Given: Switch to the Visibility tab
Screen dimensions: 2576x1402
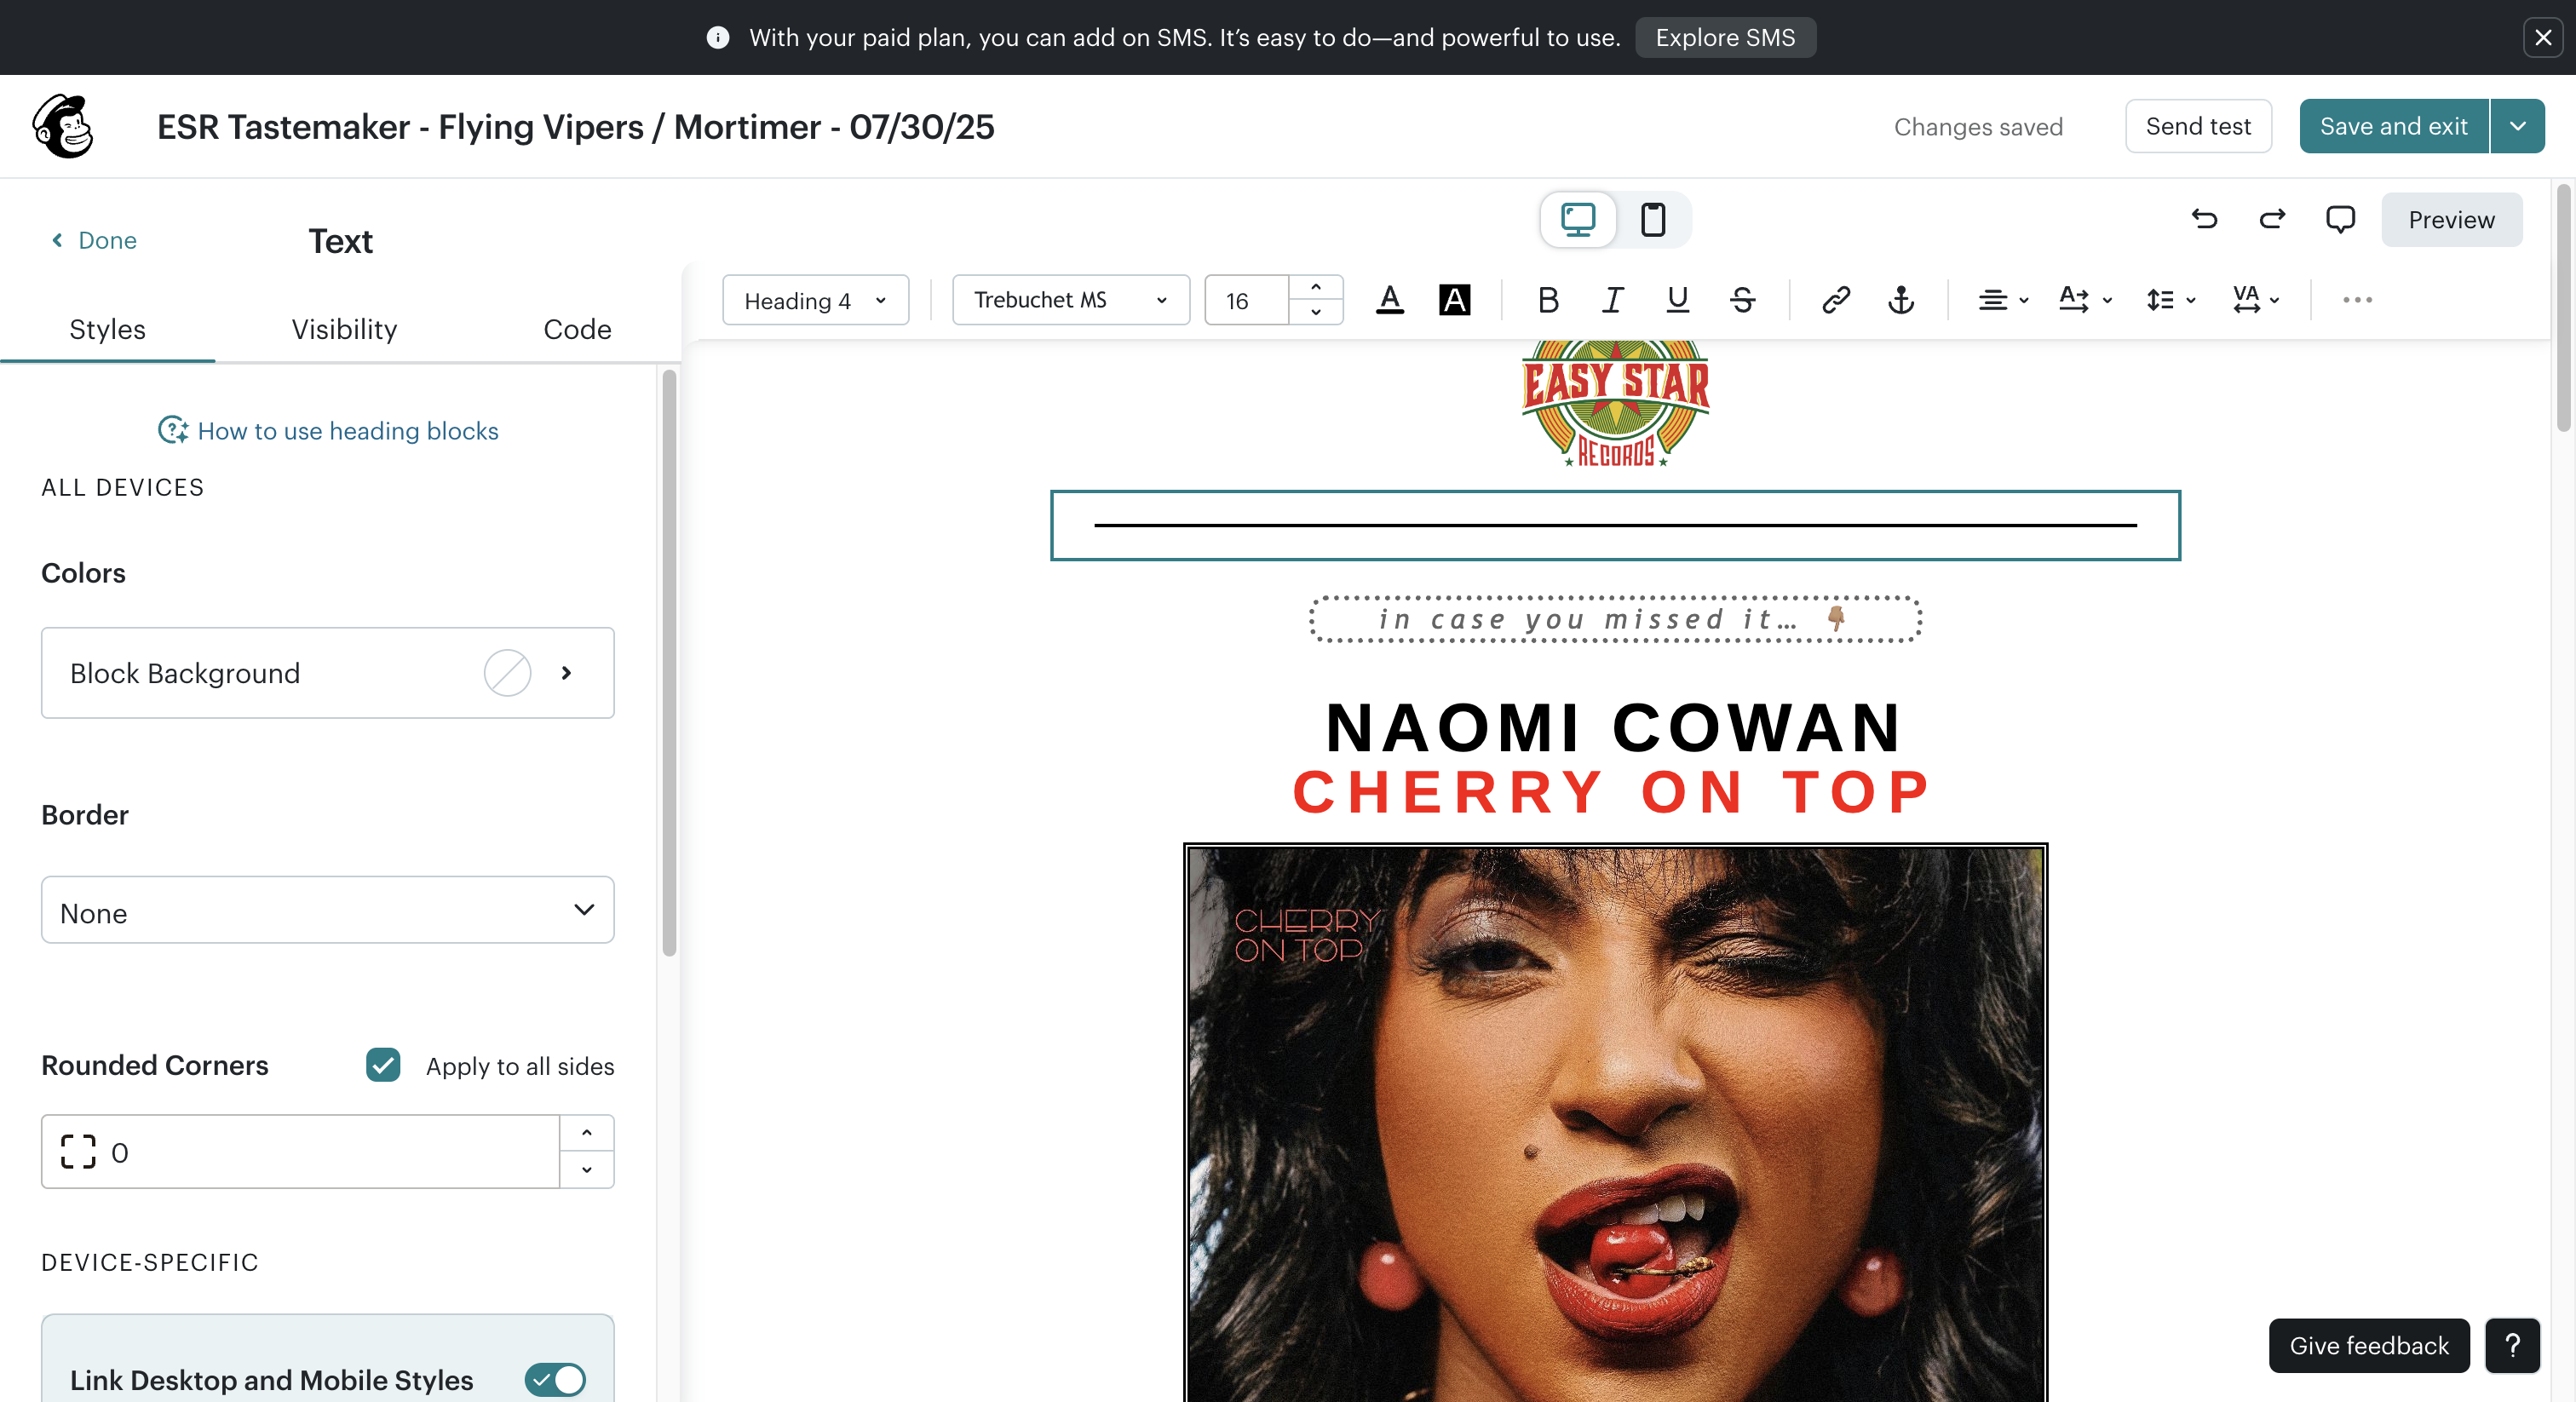Looking at the screenshot, I should coord(344,330).
